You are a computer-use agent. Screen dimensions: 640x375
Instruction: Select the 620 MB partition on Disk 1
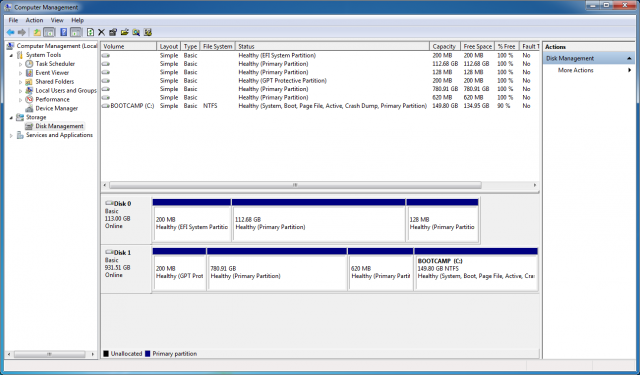tap(380, 270)
